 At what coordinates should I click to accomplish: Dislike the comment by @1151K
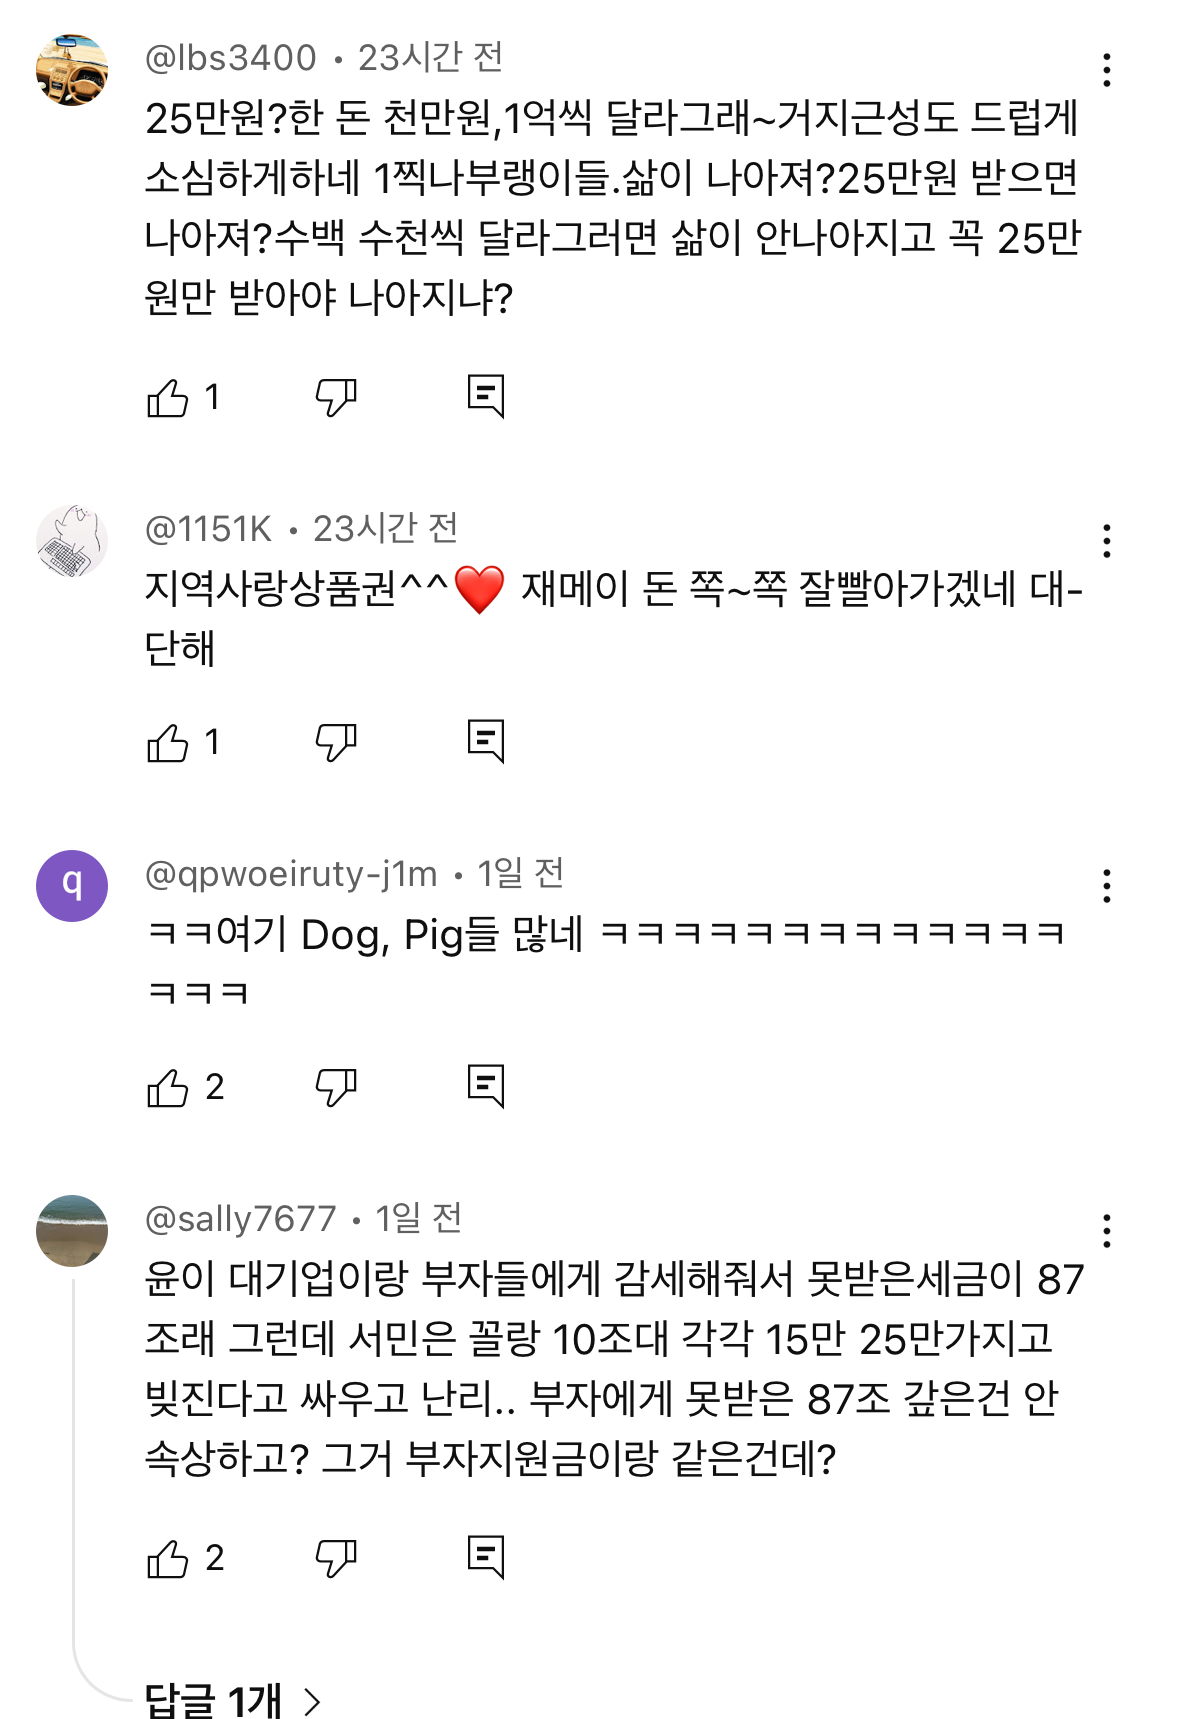coord(336,743)
